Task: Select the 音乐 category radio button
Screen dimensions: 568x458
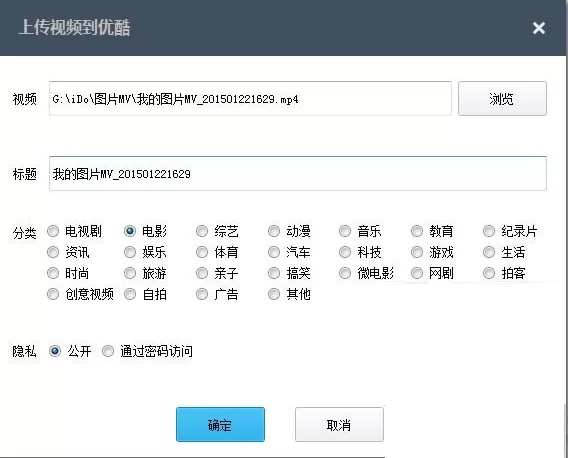Action: coord(345,231)
